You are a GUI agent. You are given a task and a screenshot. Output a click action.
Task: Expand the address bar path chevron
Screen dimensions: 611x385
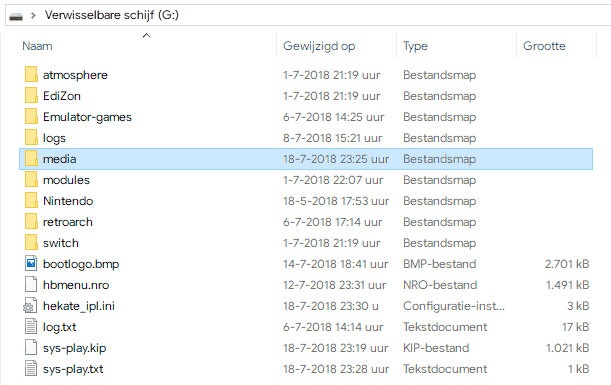34,16
